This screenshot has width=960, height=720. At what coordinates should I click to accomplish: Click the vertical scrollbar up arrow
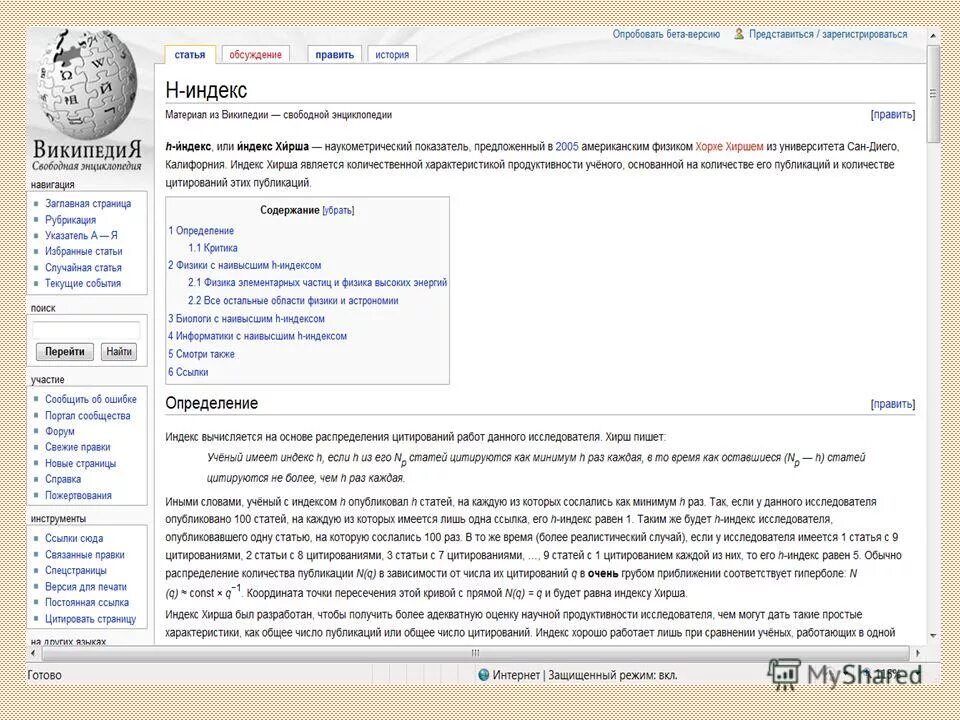pyautogui.click(x=932, y=37)
